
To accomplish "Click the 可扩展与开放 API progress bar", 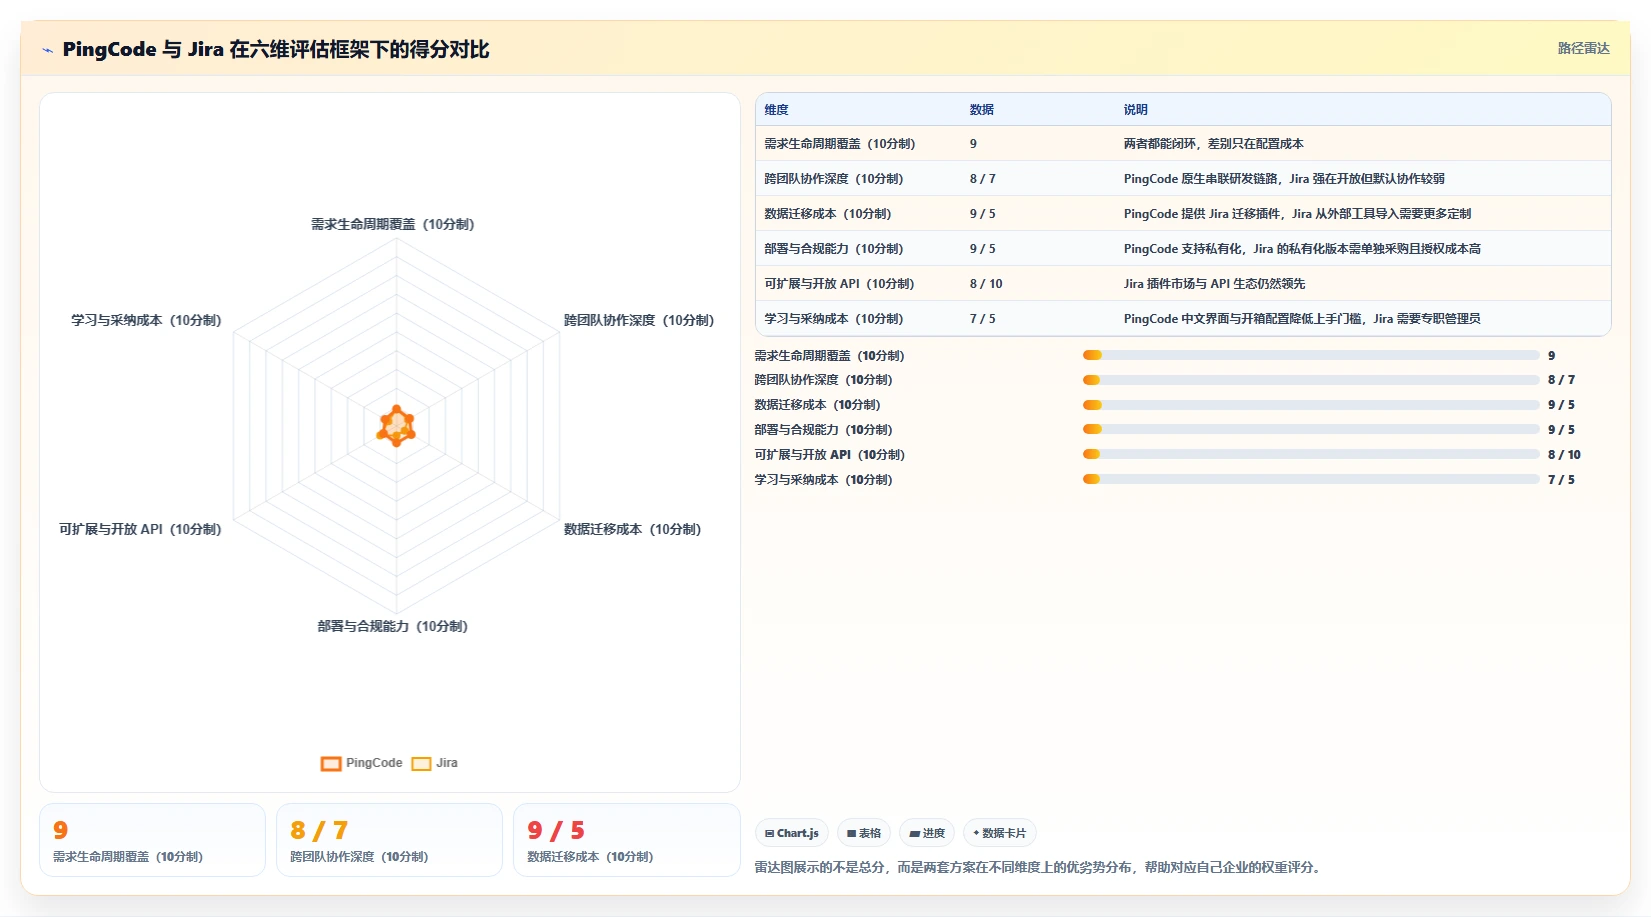I will 1311,454.
